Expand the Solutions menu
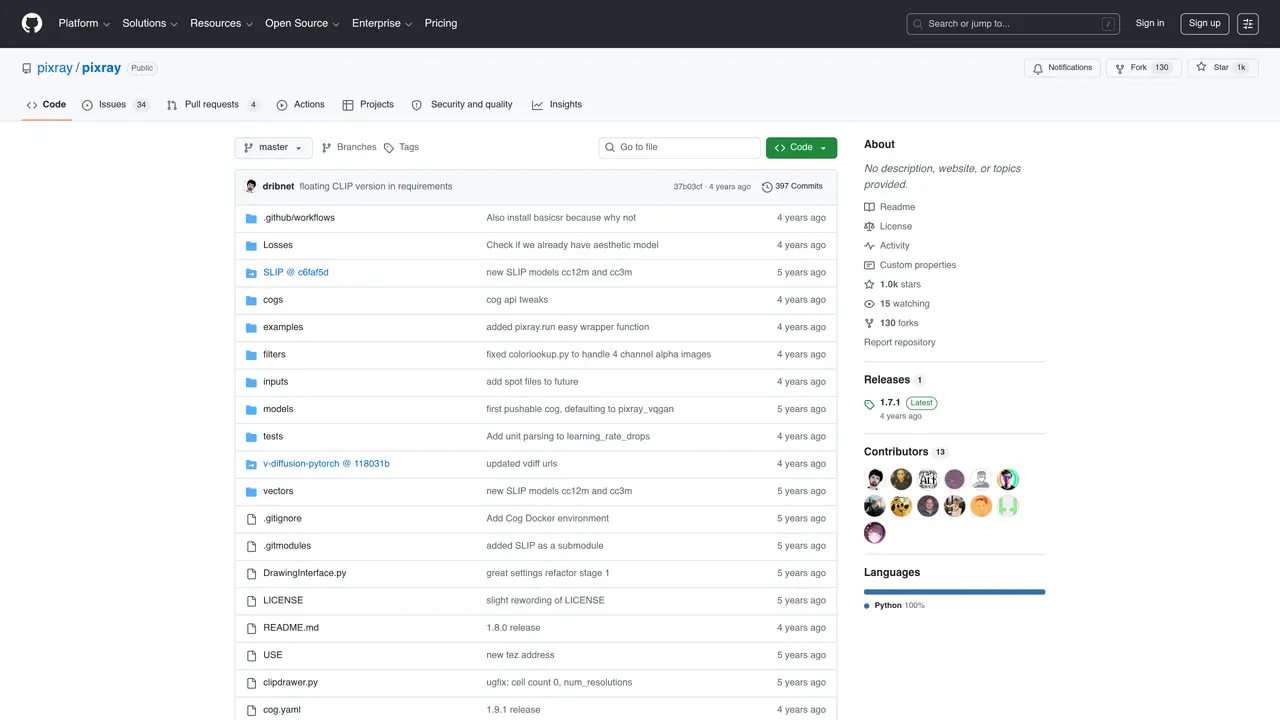 [x=150, y=23]
